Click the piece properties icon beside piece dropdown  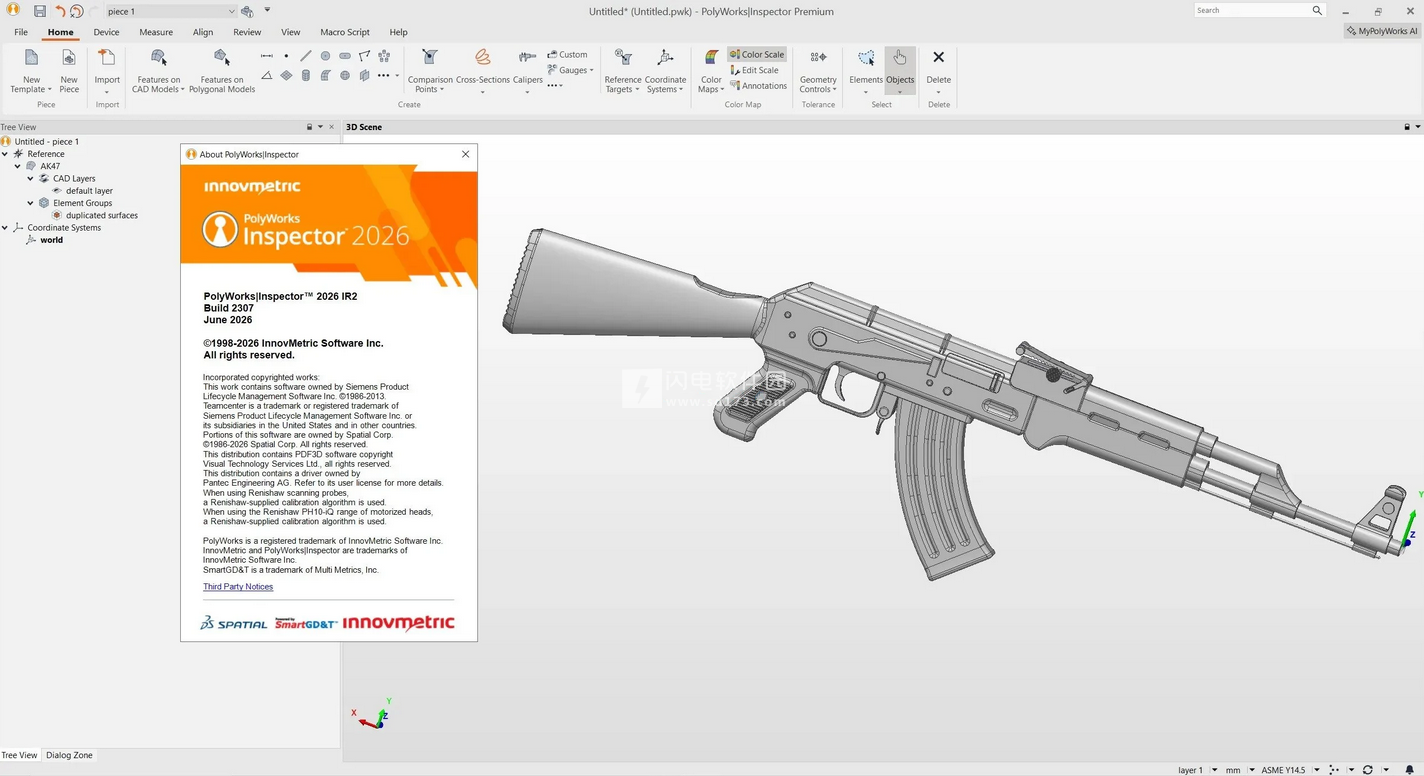tap(248, 11)
